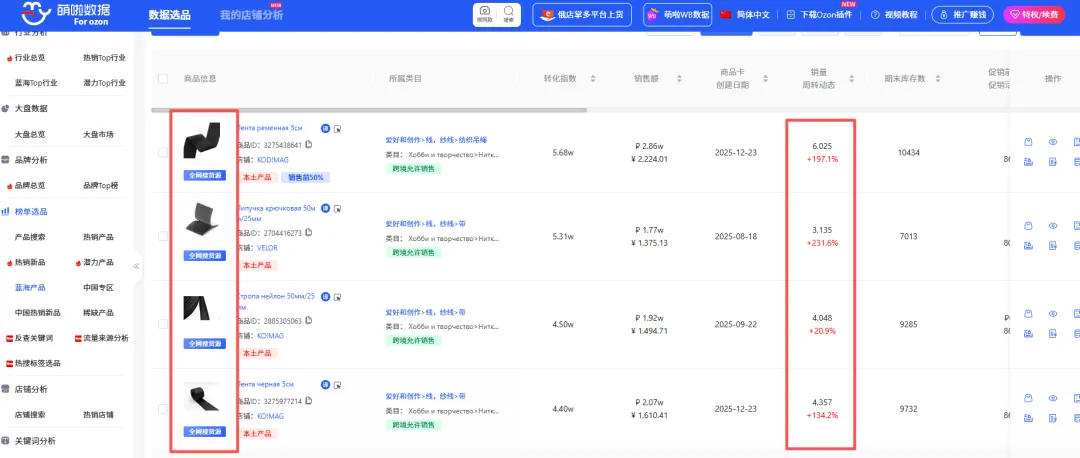Copy product ID 3275438641

[x=309, y=145]
